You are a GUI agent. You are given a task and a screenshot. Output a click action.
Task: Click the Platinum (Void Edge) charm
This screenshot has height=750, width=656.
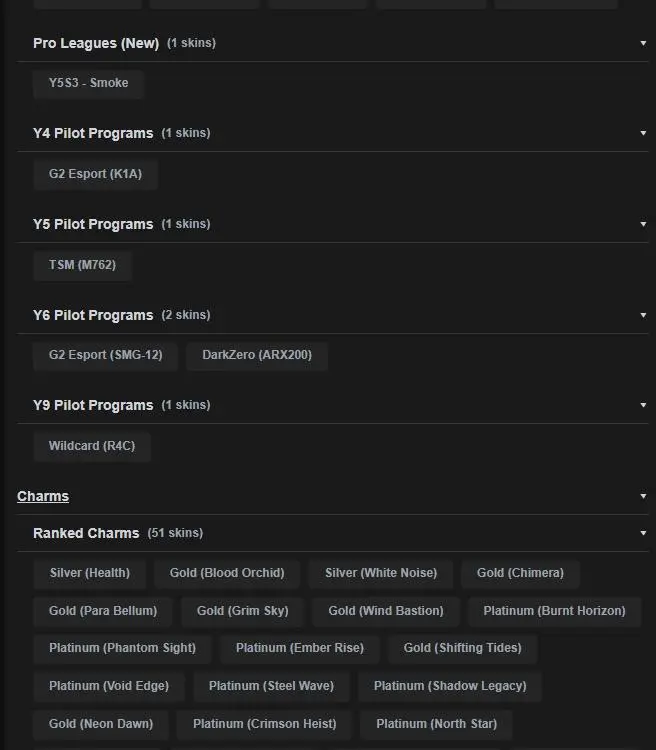[x=109, y=686]
